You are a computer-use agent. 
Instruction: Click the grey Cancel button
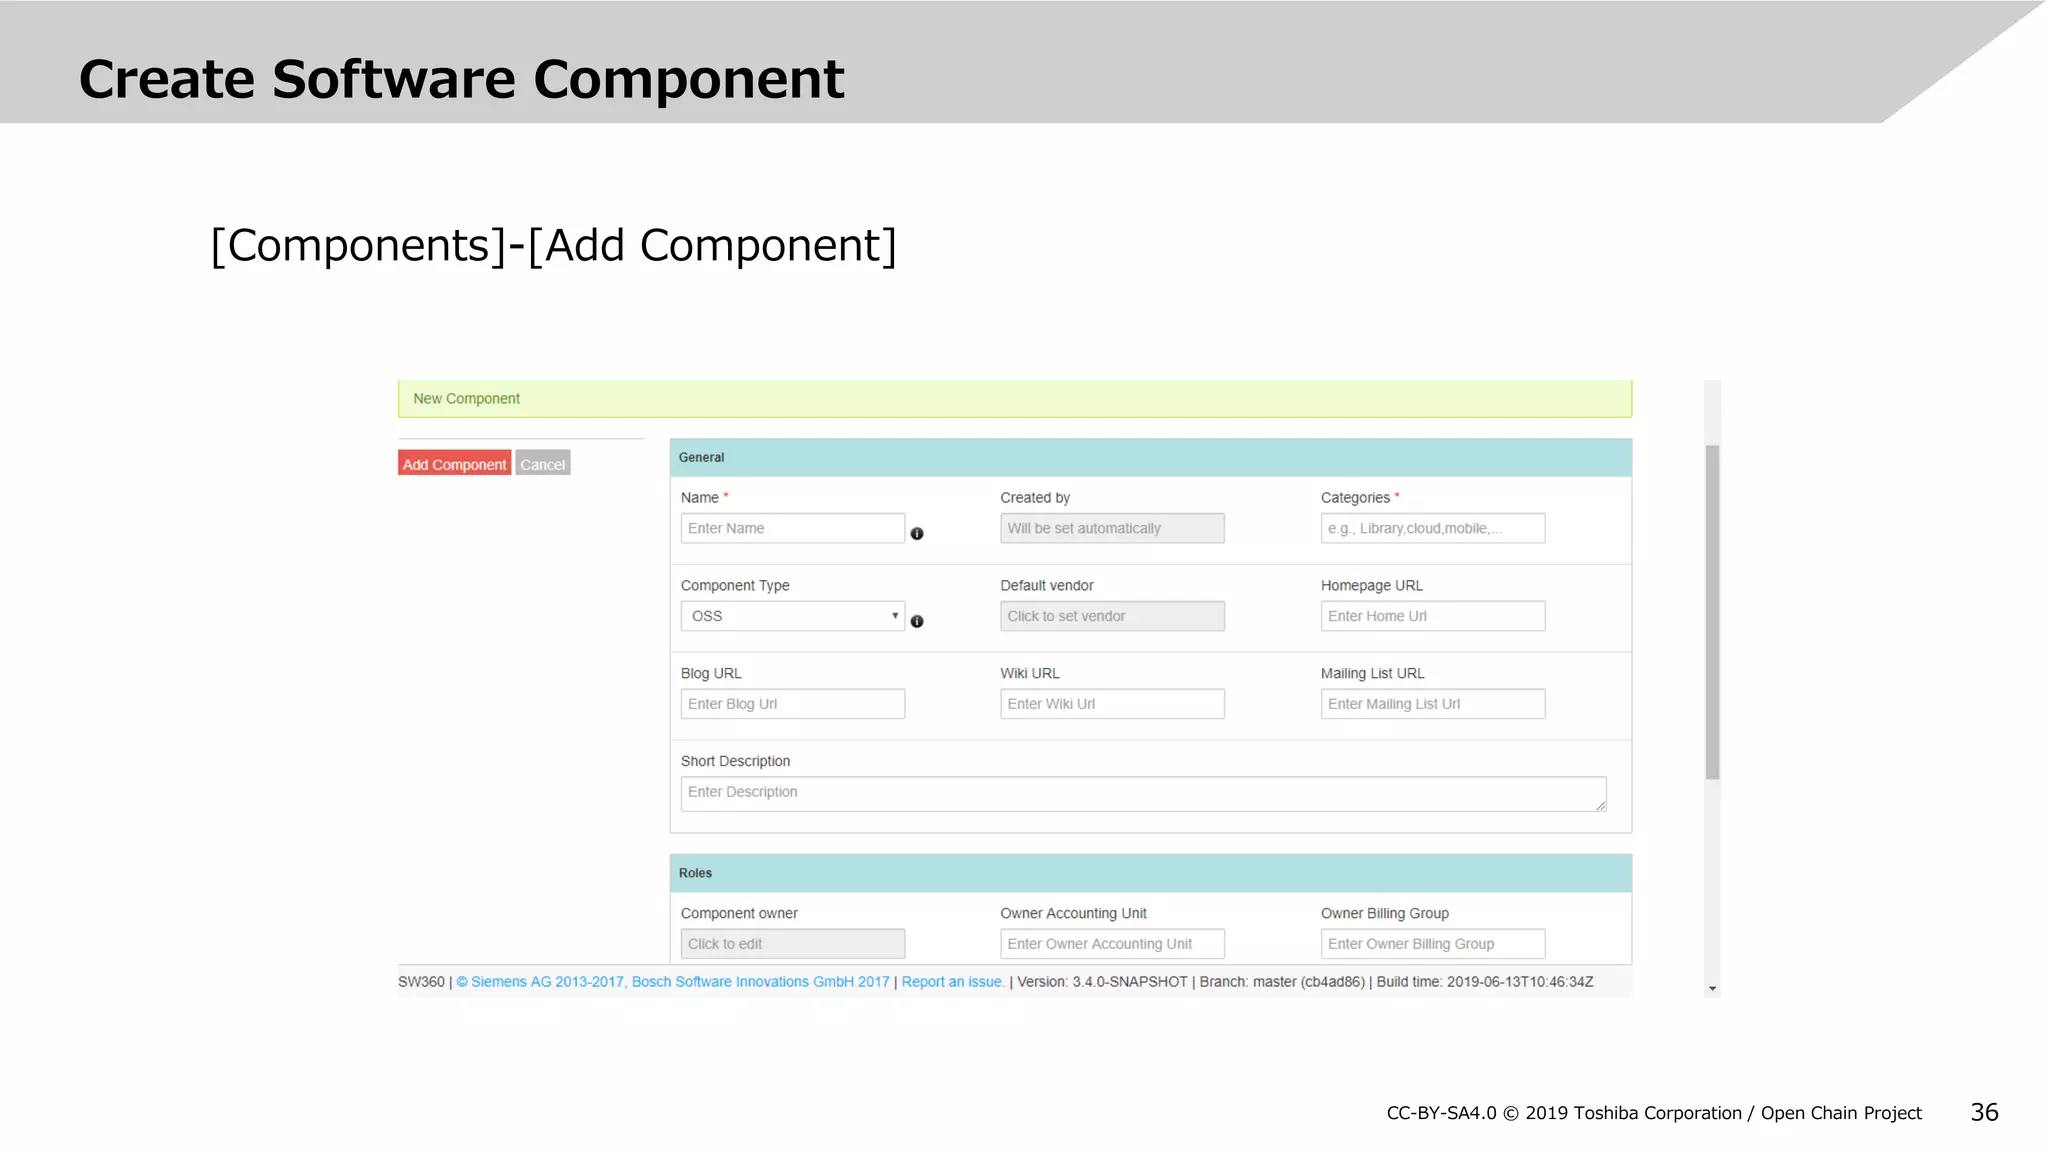[543, 464]
